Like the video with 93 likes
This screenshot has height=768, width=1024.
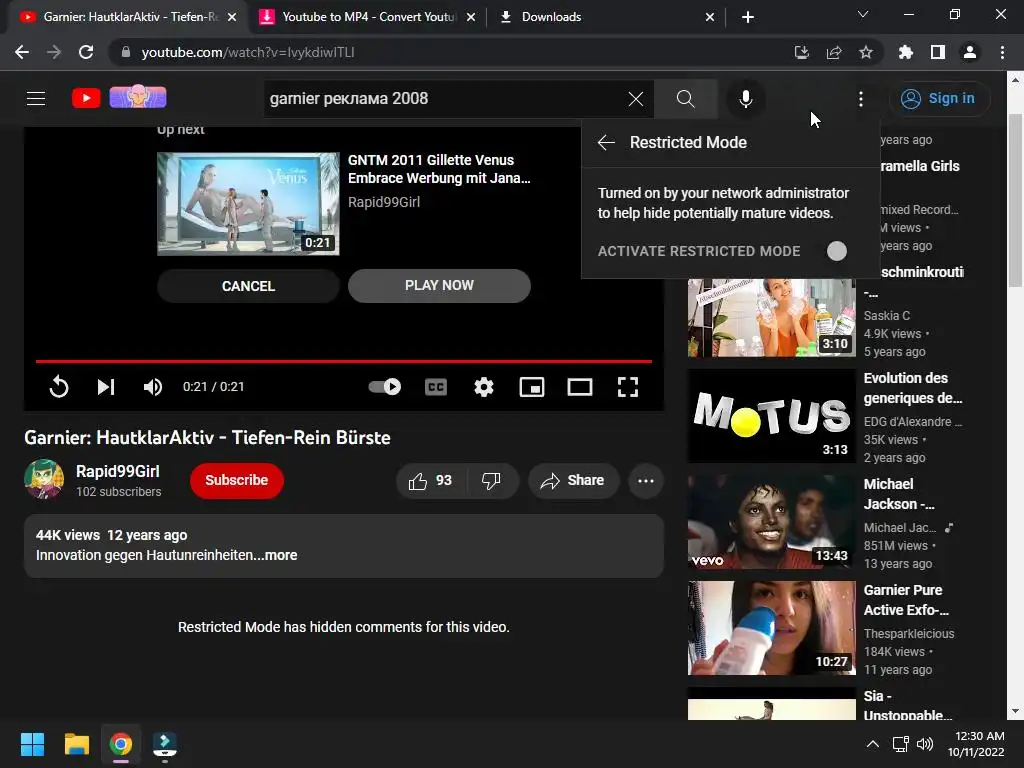tap(430, 481)
